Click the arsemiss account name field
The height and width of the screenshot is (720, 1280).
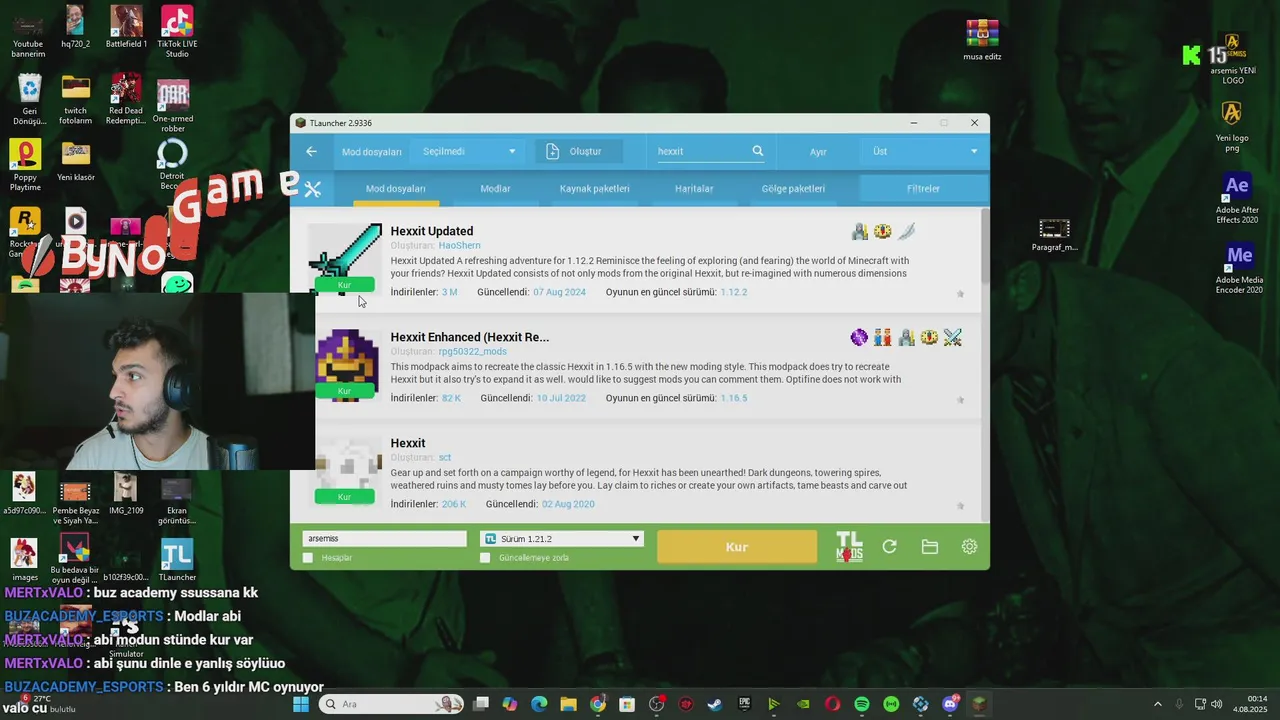pyautogui.click(x=384, y=539)
